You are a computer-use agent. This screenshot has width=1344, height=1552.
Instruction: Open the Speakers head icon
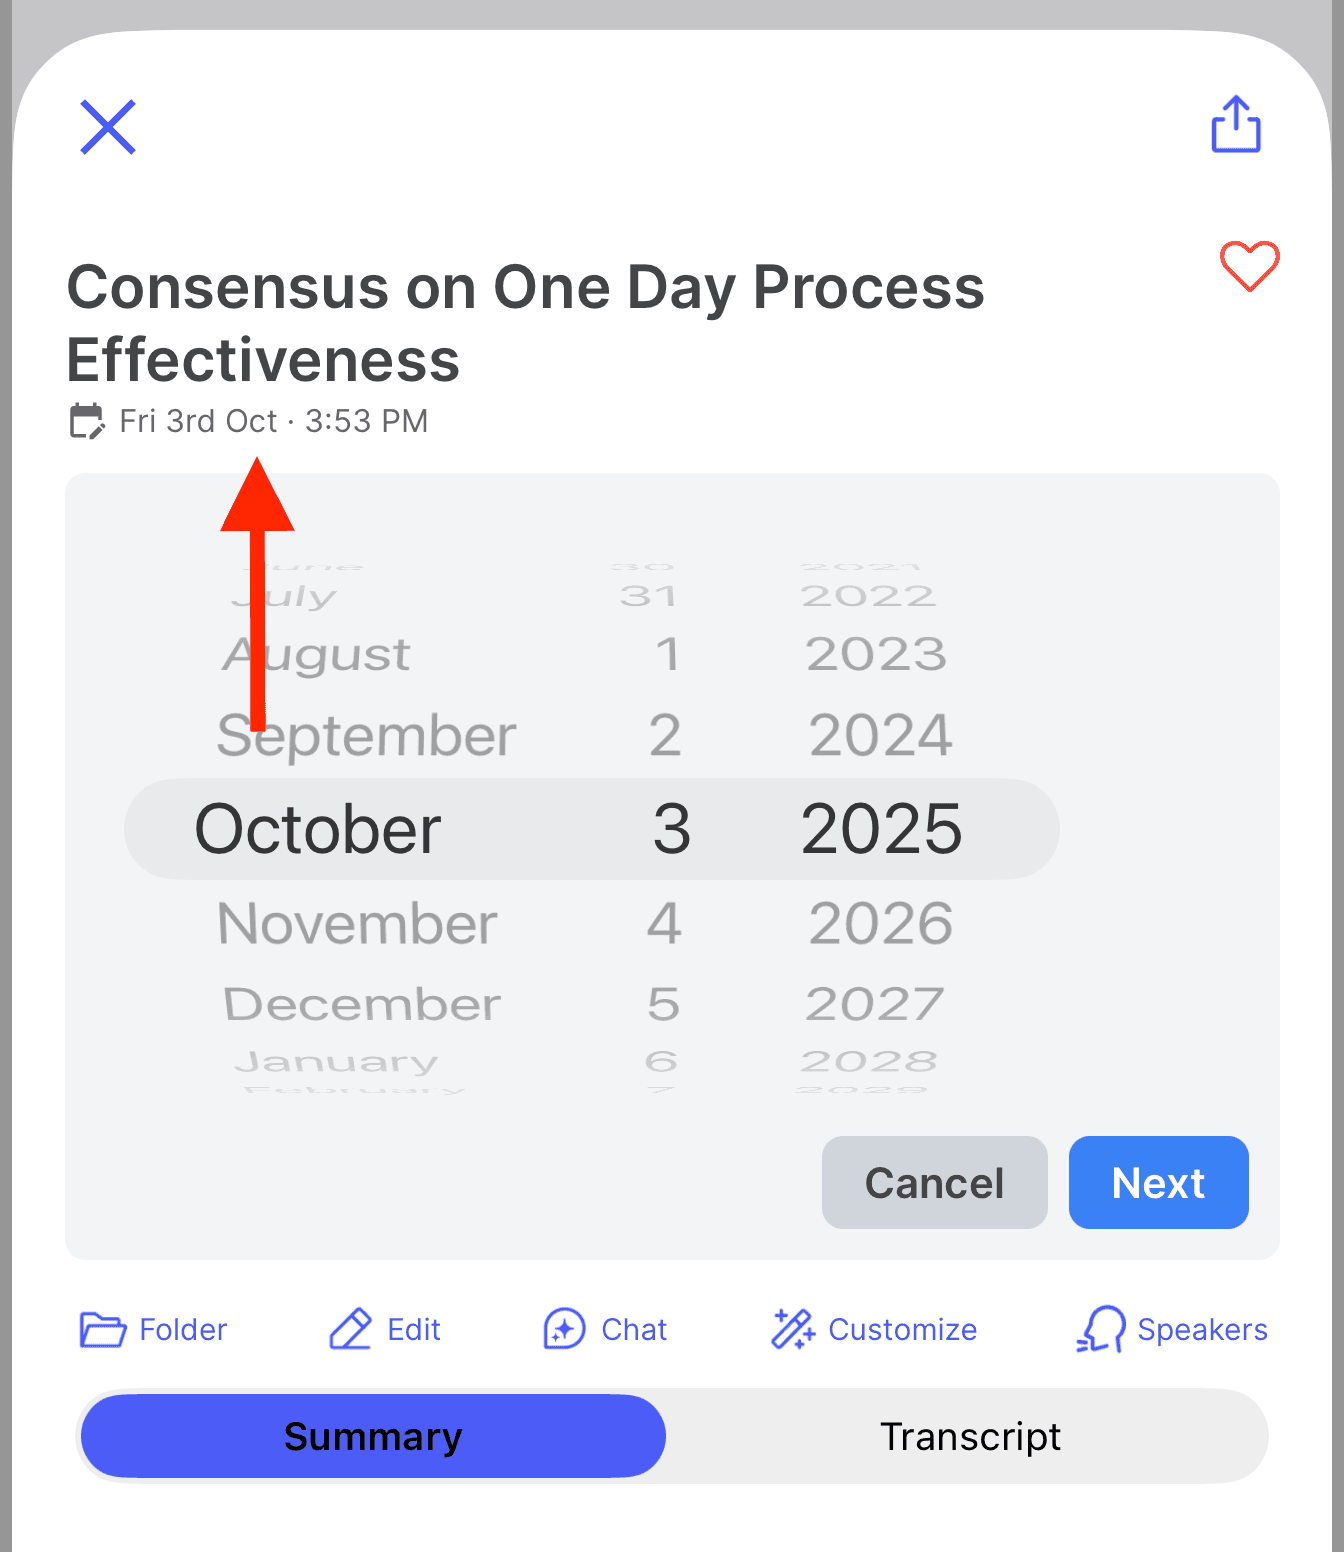pyautogui.click(x=1101, y=1329)
